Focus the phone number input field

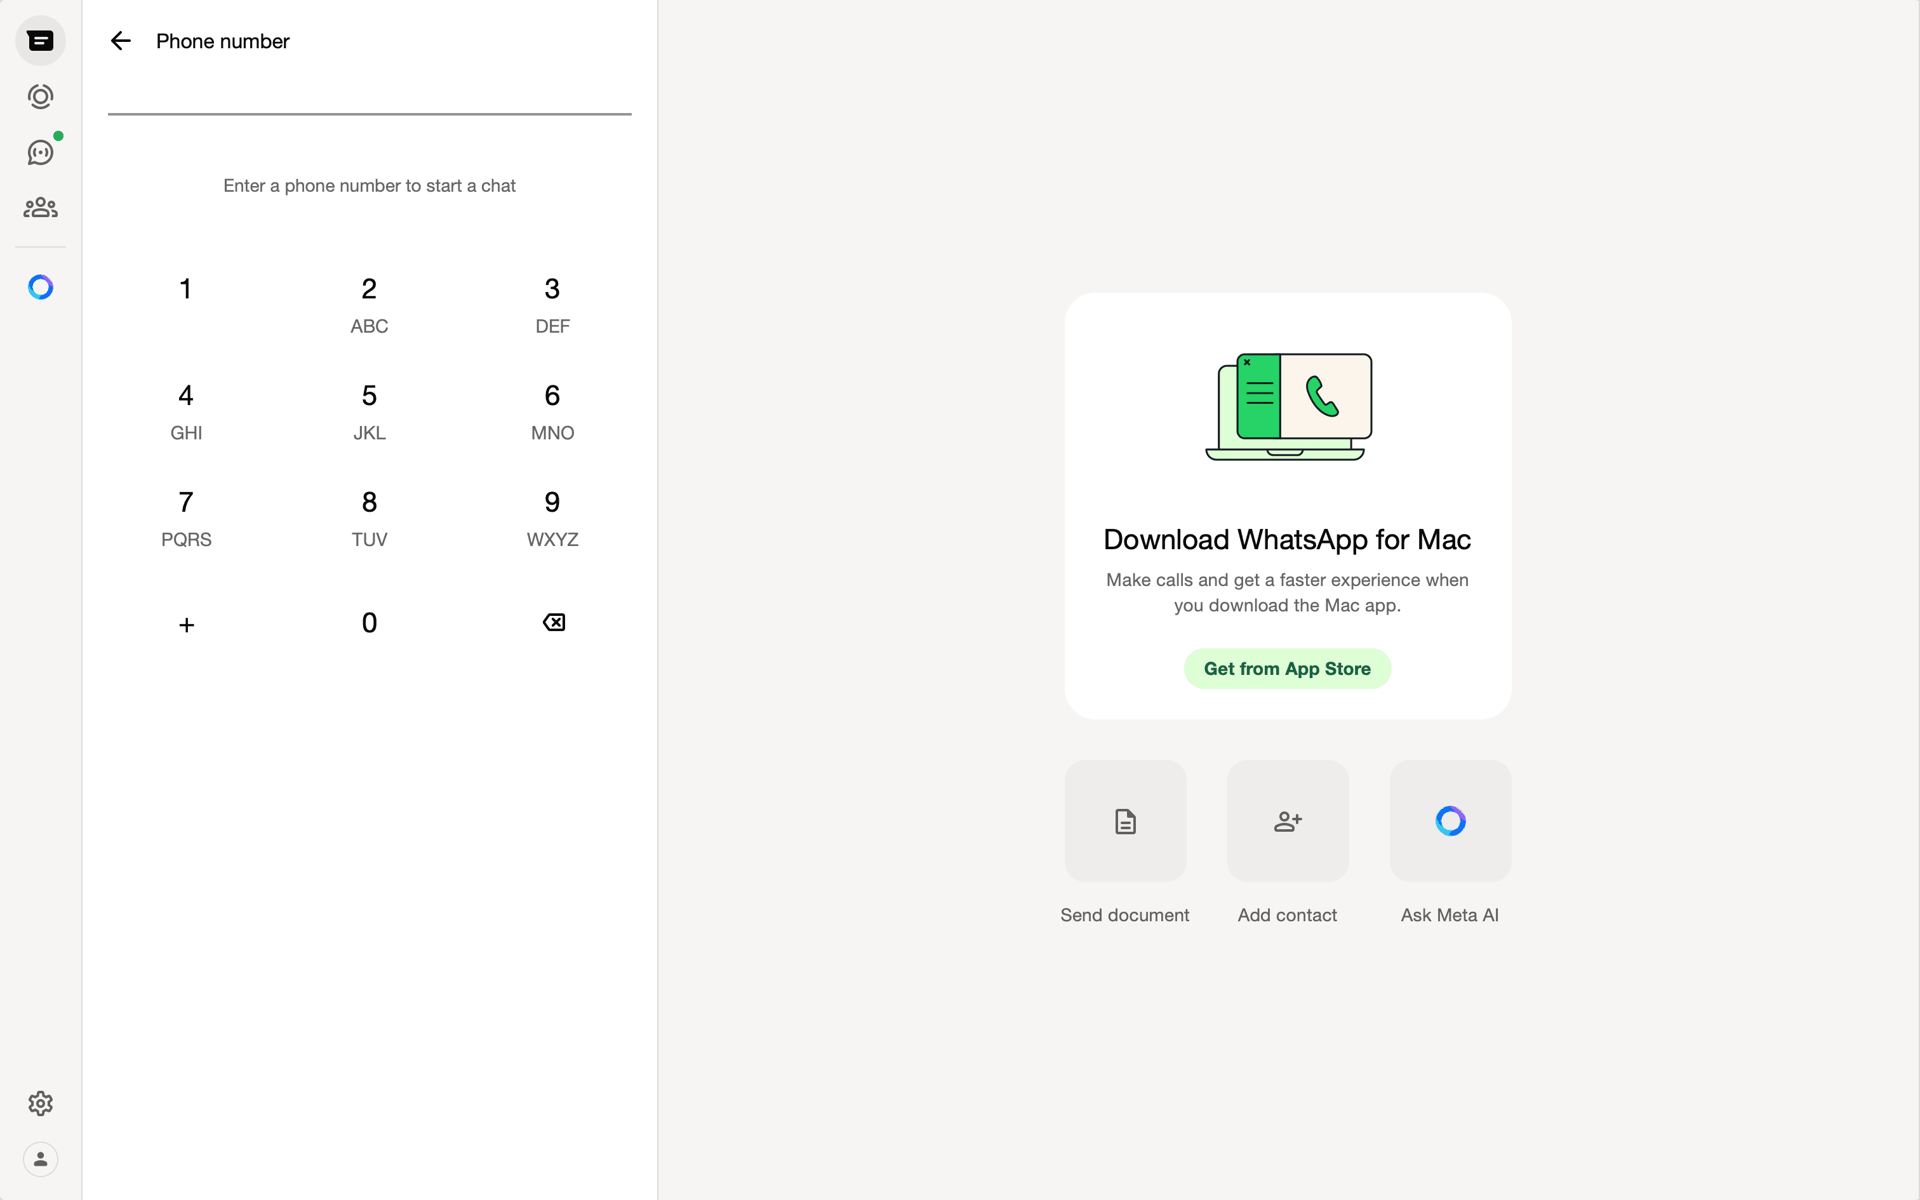[x=370, y=96]
